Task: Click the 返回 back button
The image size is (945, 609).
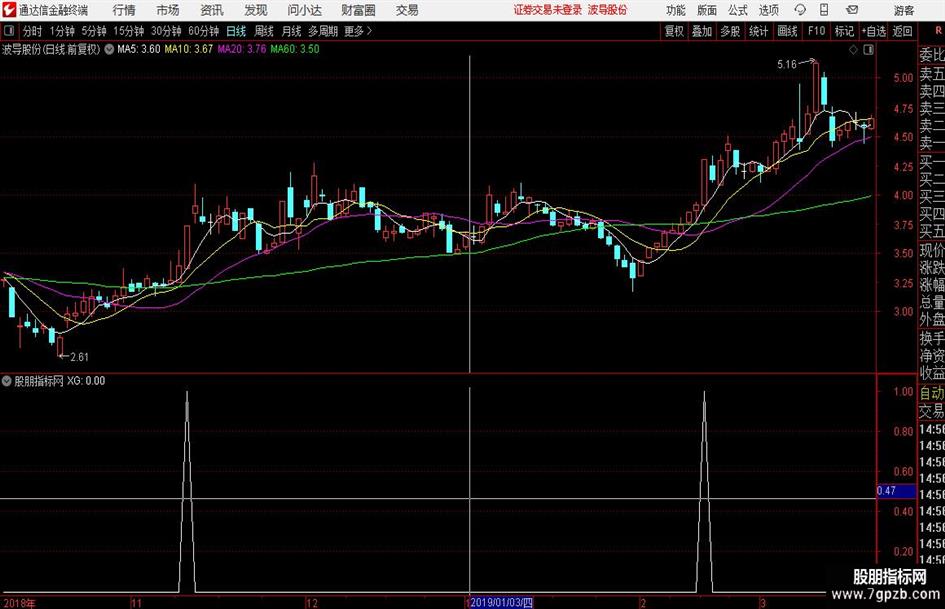Action: point(902,31)
